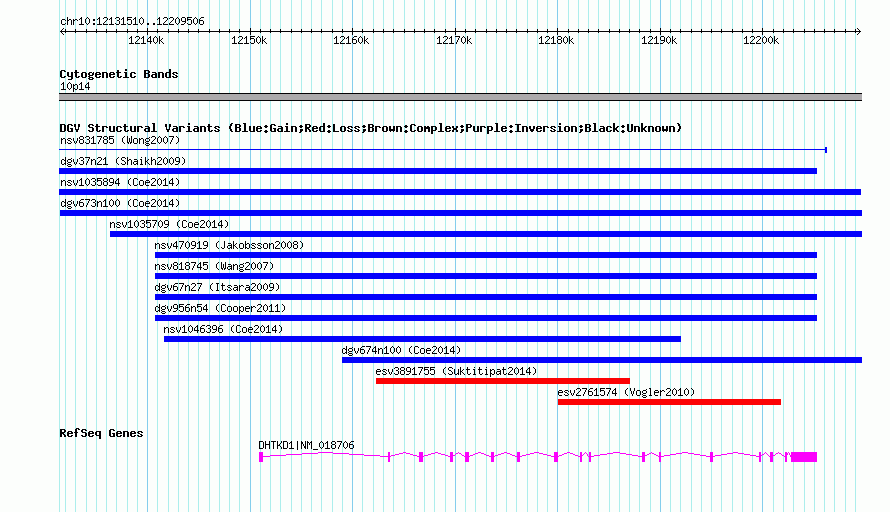Click the 12170k ruler tick label
Image resolution: width=890 pixels, height=512 pixels.
click(x=454, y=40)
